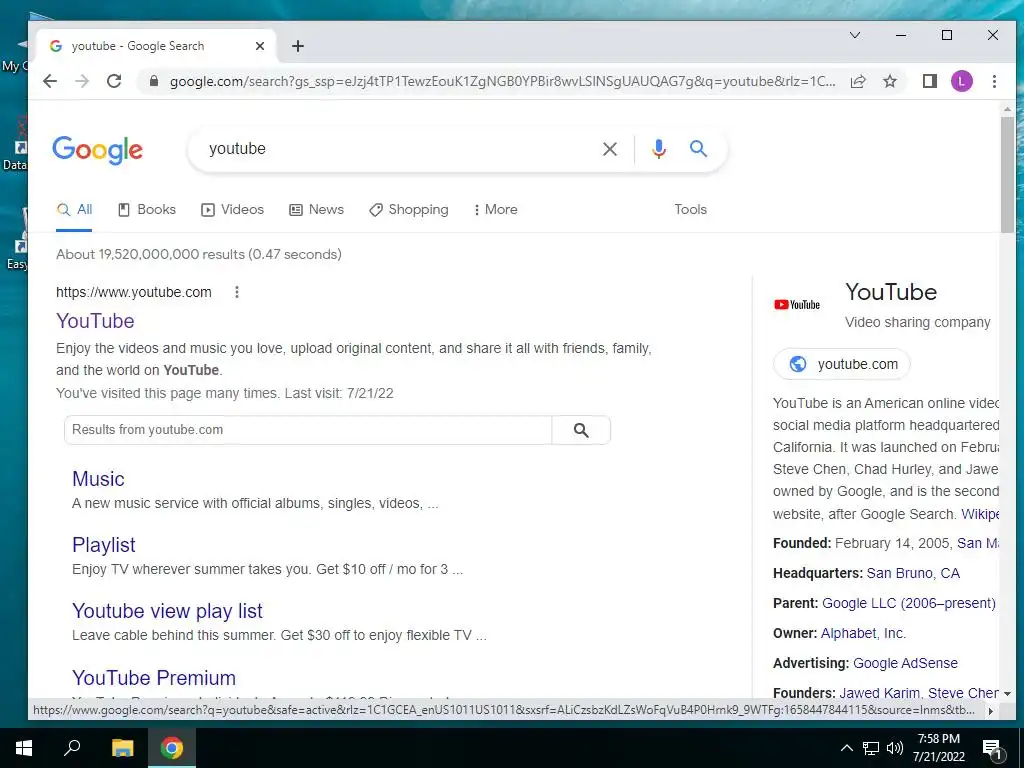Click the YouTube logo in knowledge panel
1024x768 pixels.
pos(797,304)
